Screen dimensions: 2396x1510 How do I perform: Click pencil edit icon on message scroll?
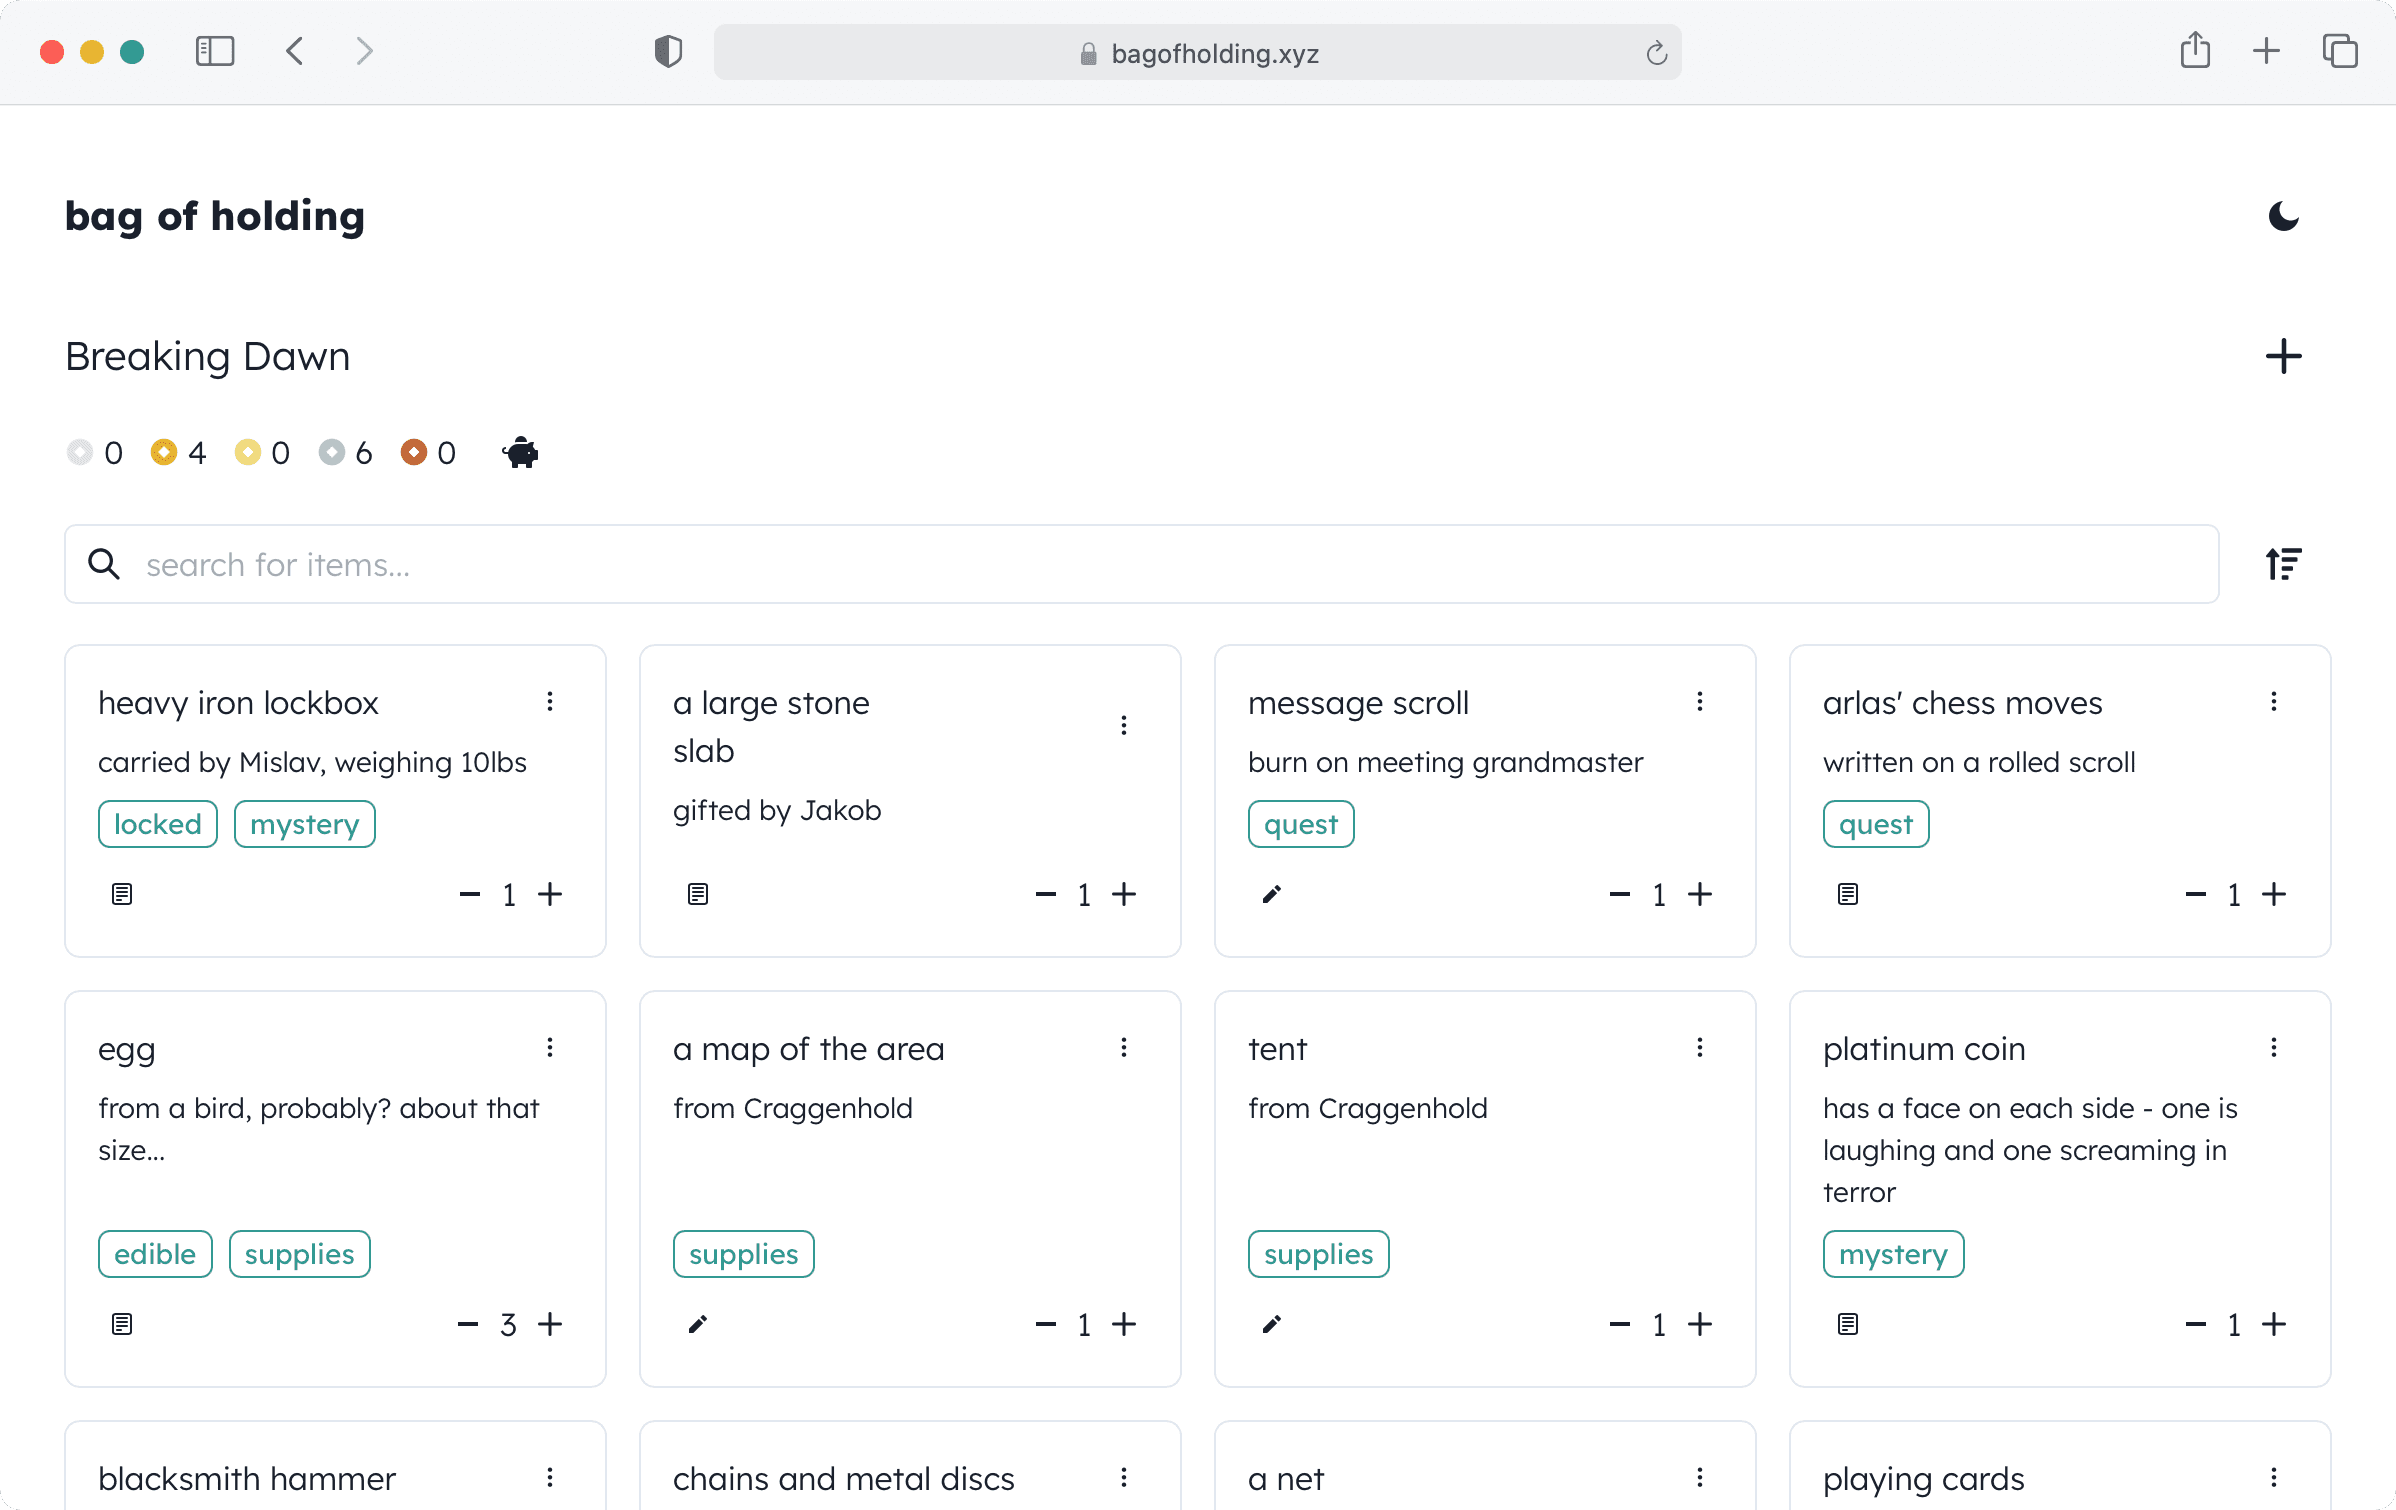[1272, 894]
